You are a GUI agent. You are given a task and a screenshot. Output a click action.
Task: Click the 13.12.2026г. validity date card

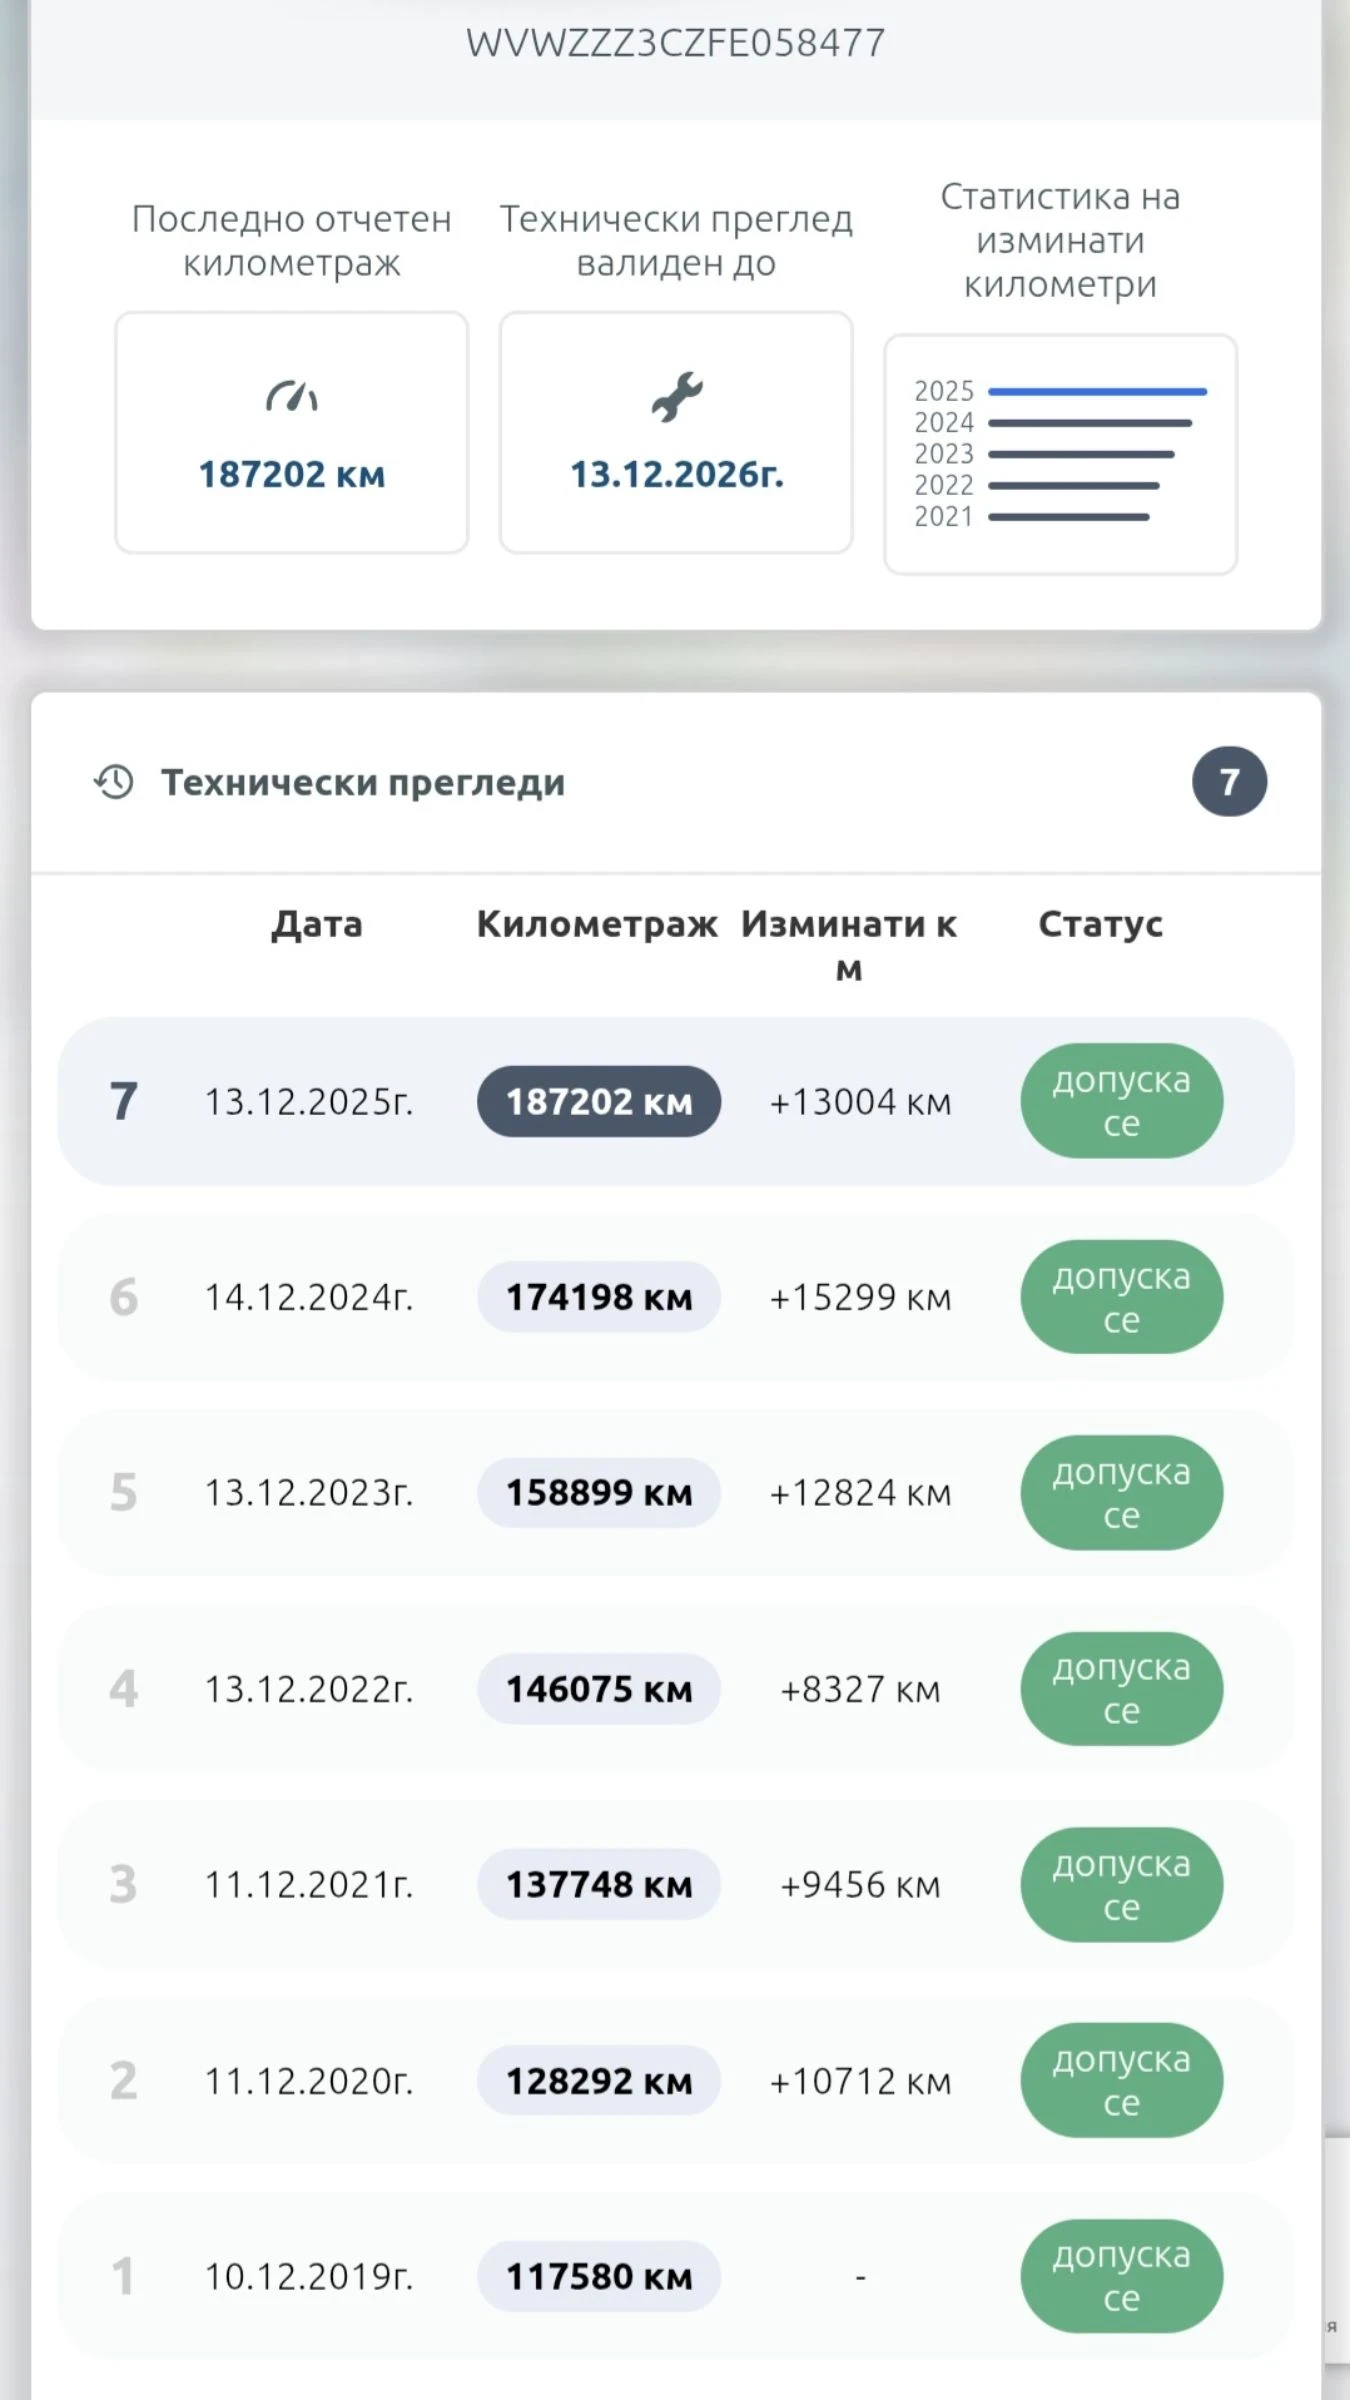(x=676, y=432)
